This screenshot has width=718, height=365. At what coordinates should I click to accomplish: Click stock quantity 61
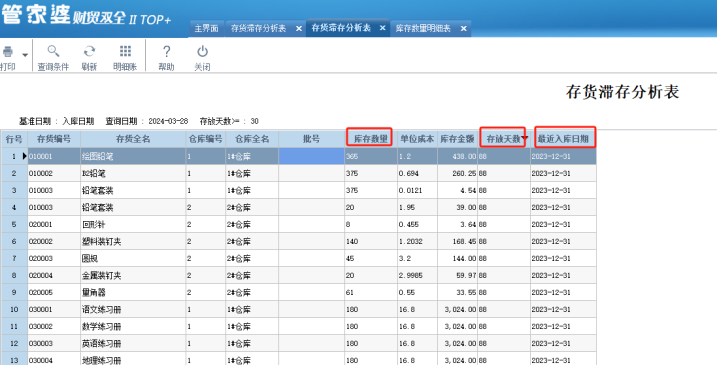[371, 292]
